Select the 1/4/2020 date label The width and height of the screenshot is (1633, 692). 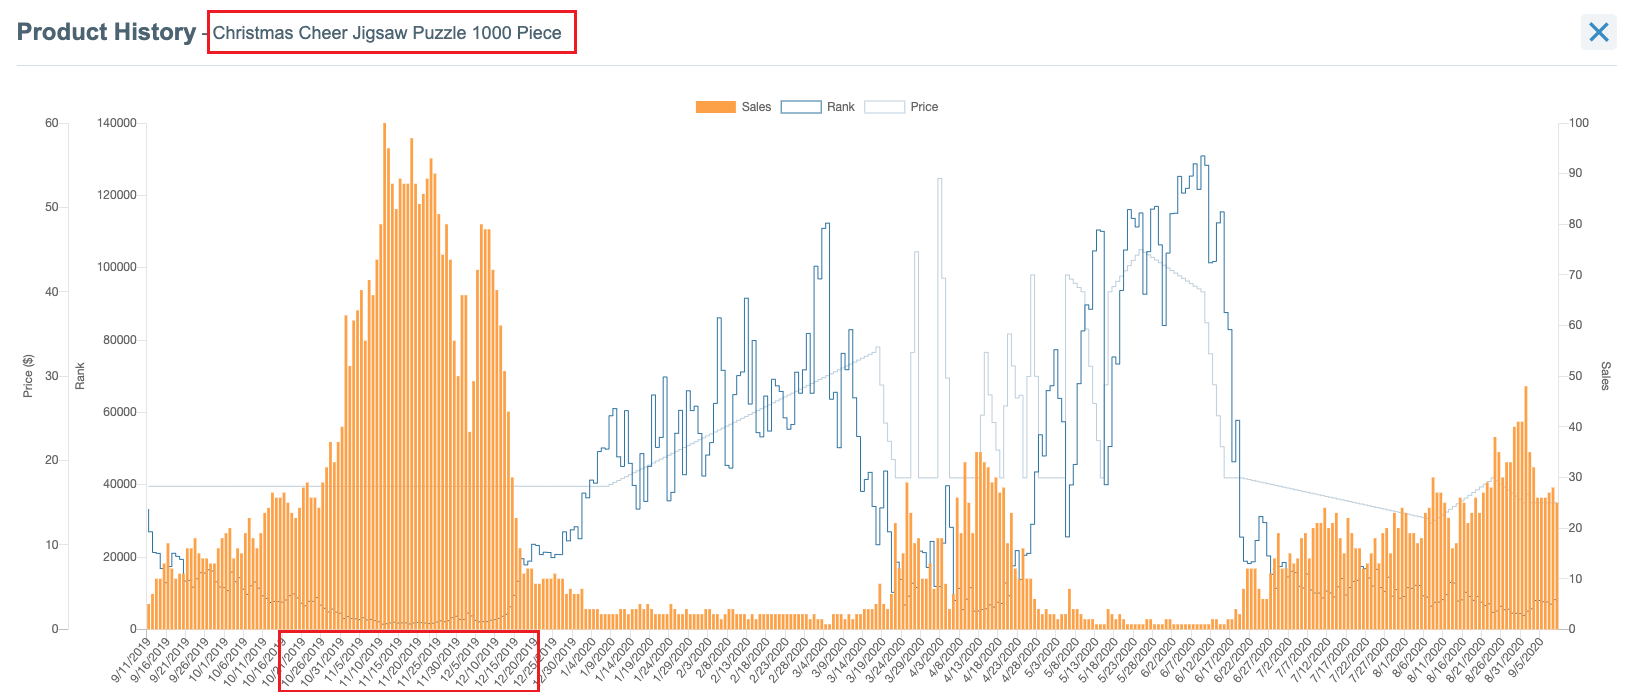point(580,658)
